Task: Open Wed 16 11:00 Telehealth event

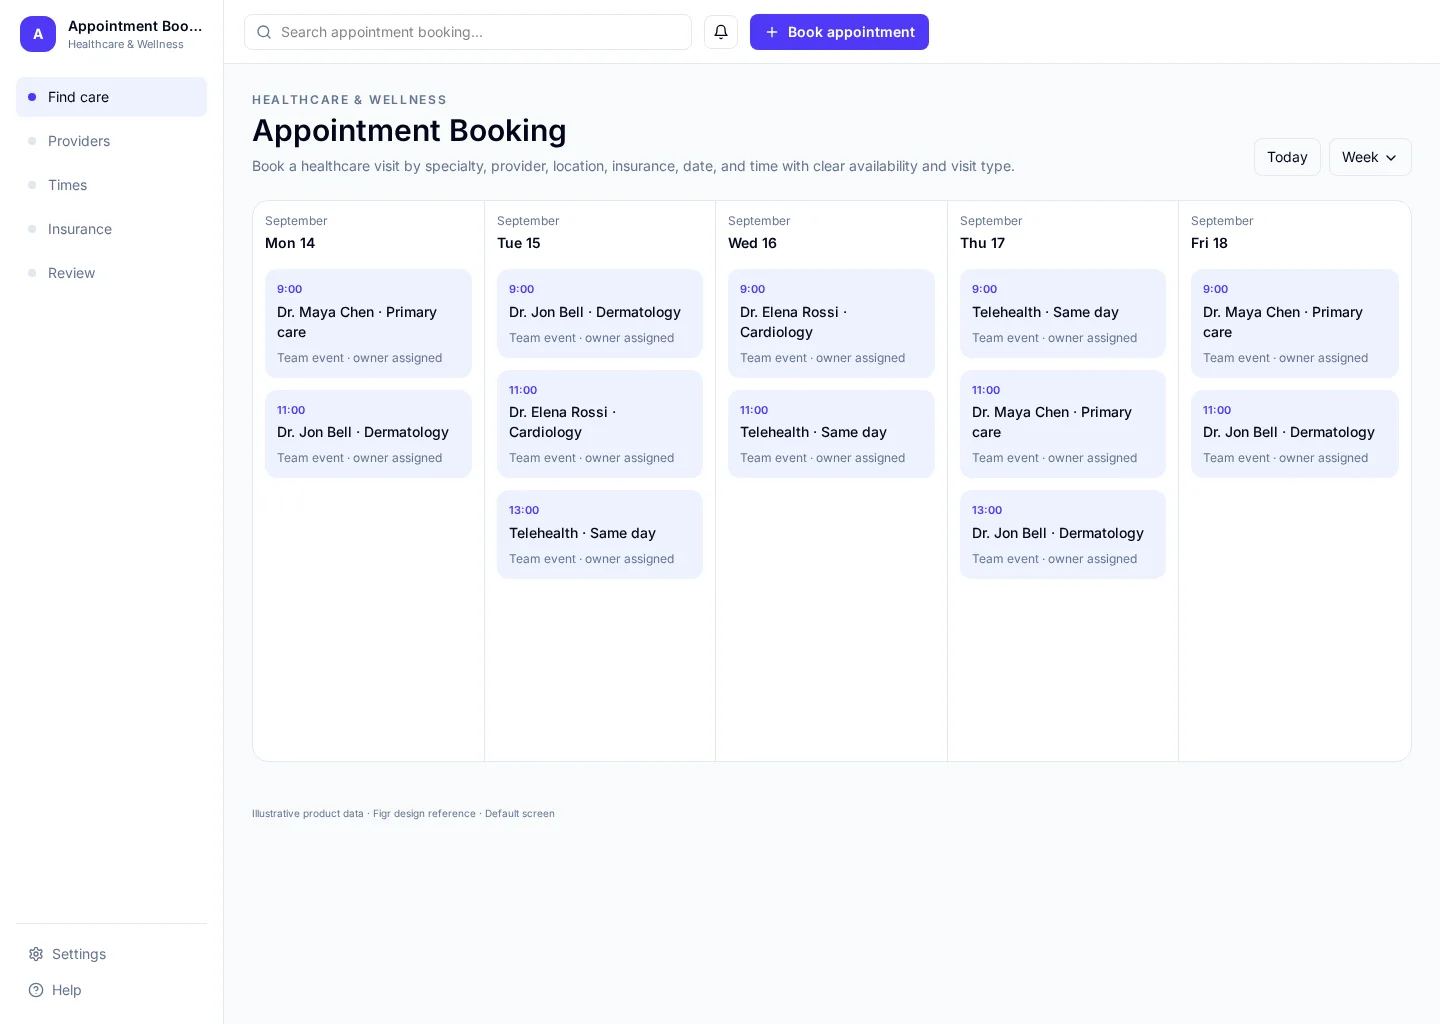Action: point(831,434)
